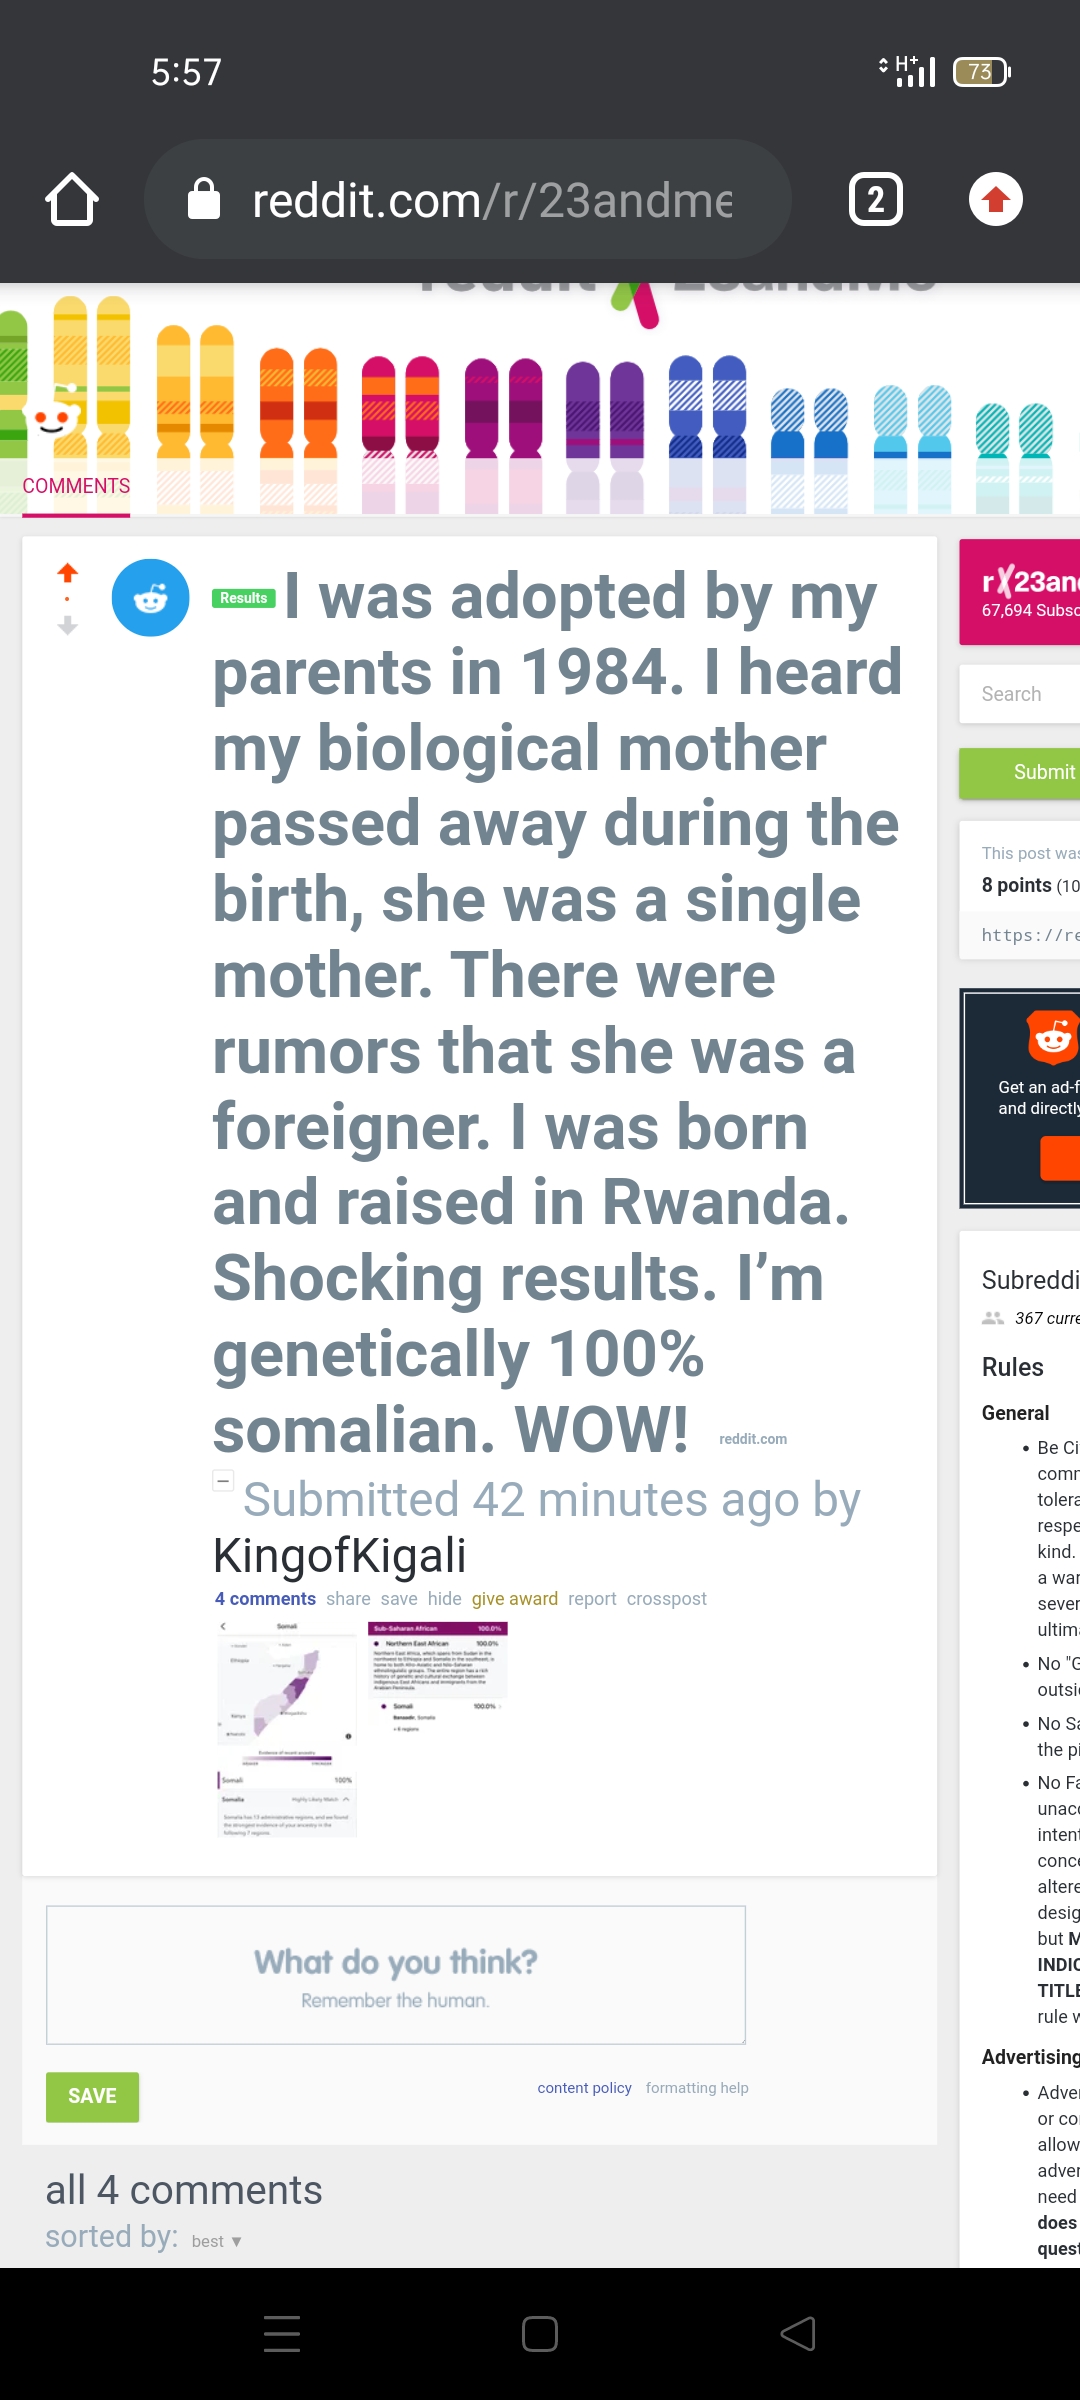
Task: Open the sorted by best dropdown
Action: [216, 2241]
